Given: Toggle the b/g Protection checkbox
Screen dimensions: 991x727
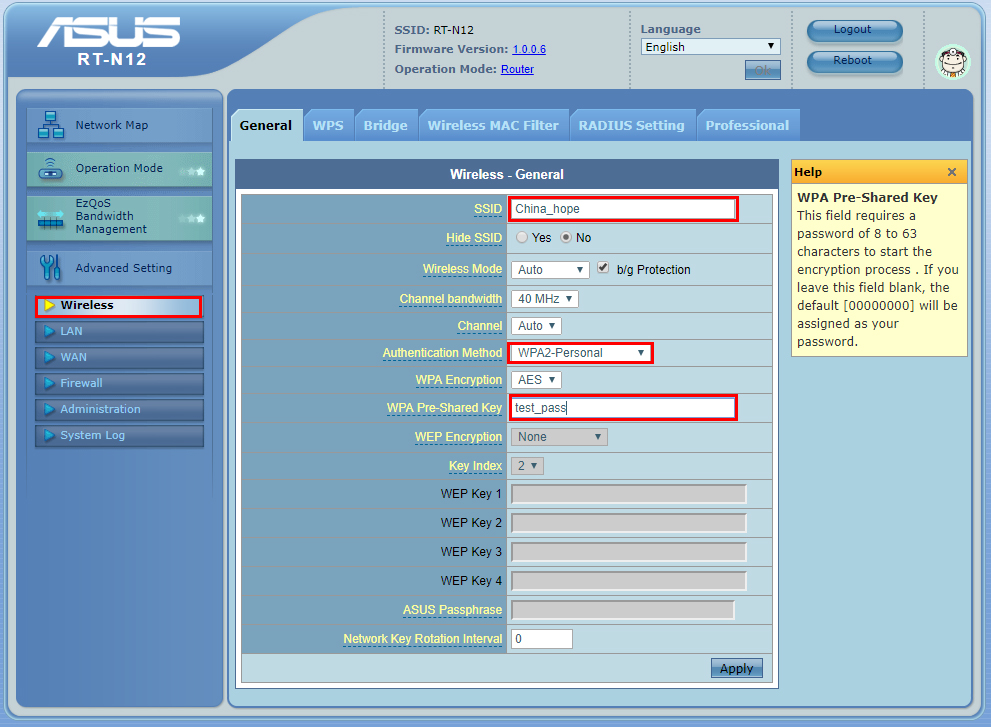Looking at the screenshot, I should tap(603, 269).
